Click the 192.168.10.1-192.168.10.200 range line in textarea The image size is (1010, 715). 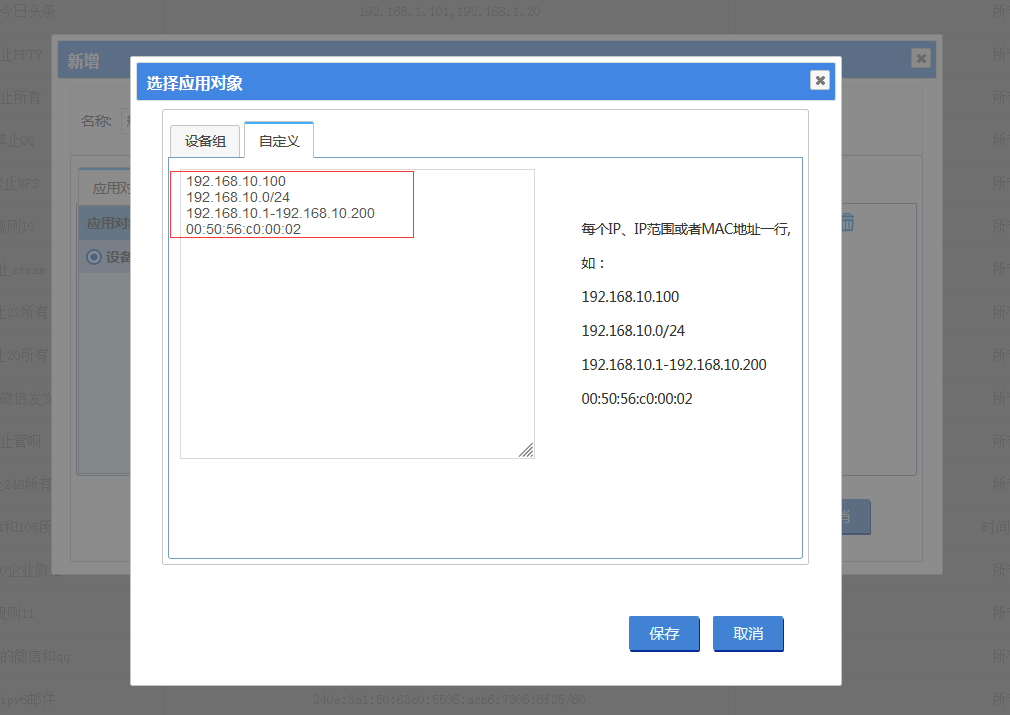280,213
